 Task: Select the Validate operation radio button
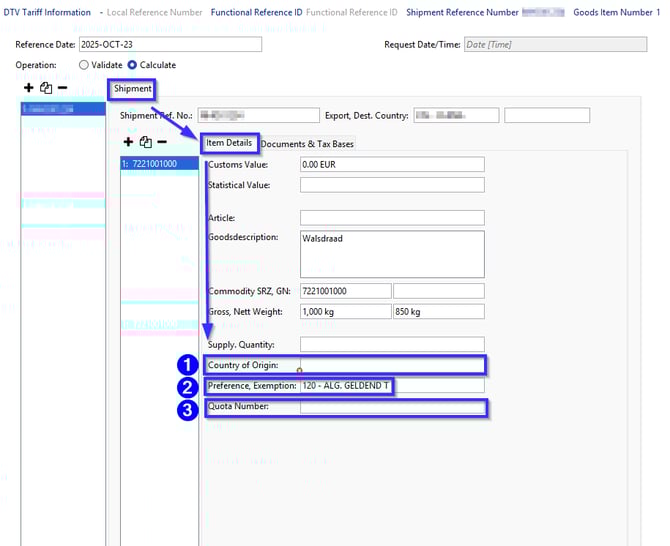pos(83,65)
